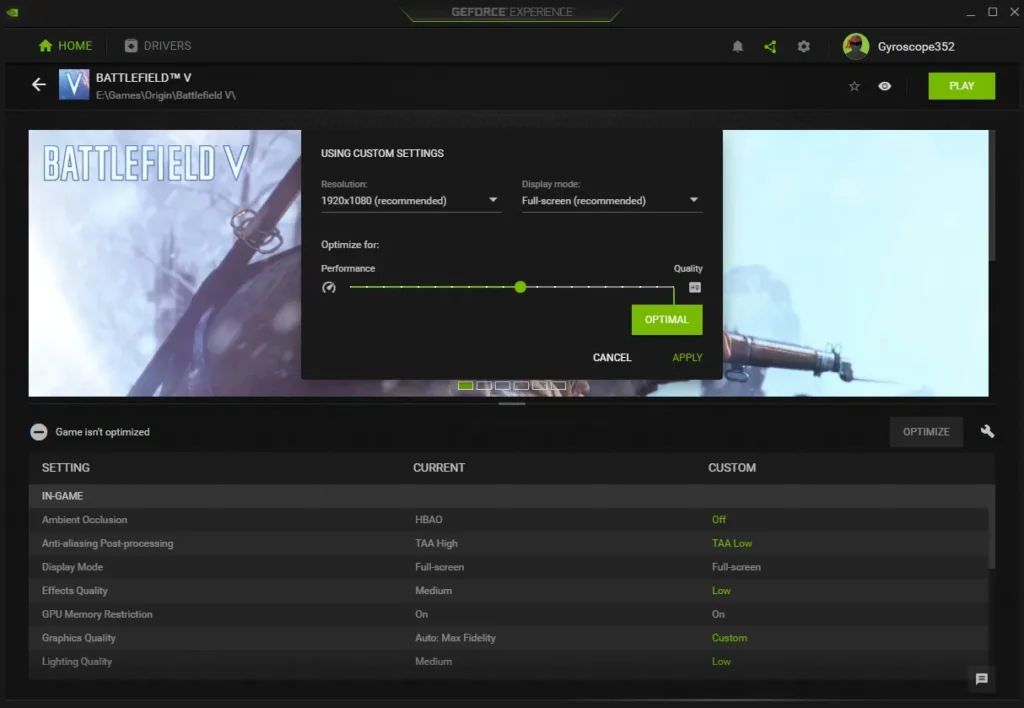Click the wrench icon beside Optimize
This screenshot has height=708, width=1024.
click(x=986, y=431)
